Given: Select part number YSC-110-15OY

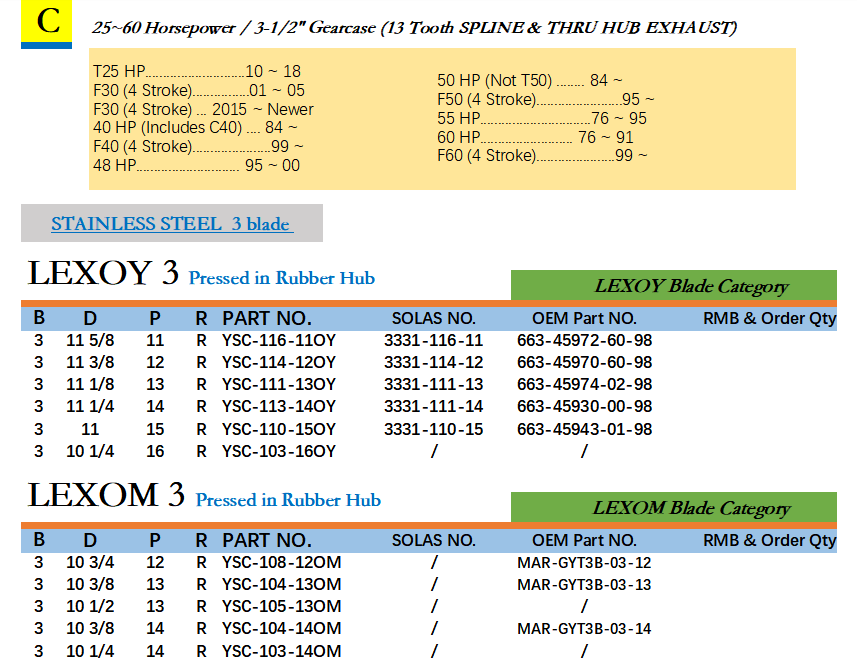Looking at the screenshot, I should (279, 429).
